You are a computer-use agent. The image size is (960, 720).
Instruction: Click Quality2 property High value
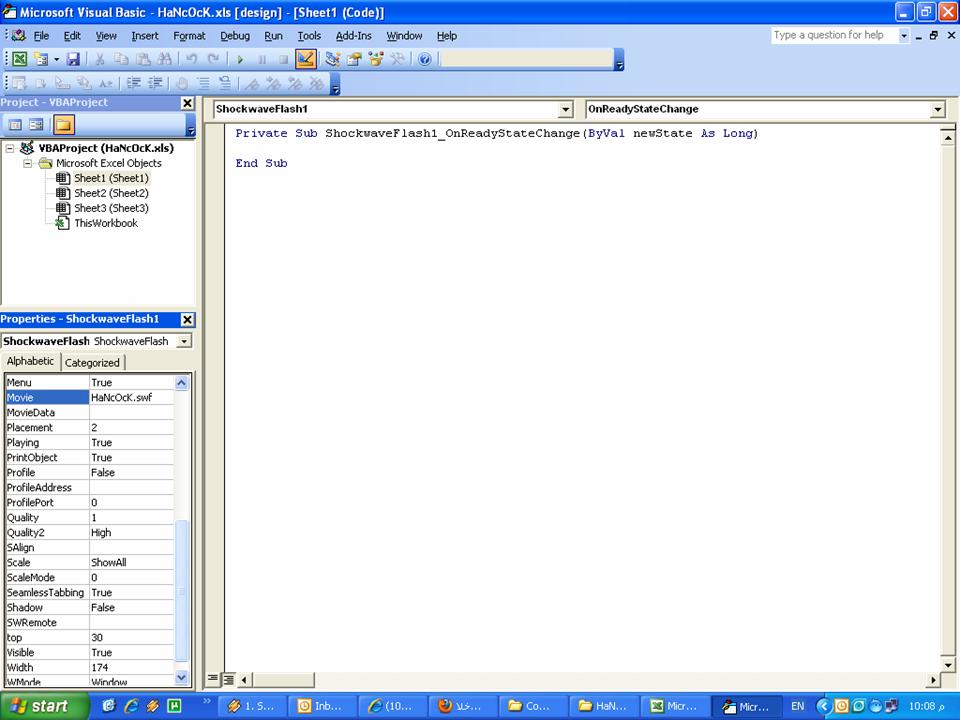coord(132,533)
